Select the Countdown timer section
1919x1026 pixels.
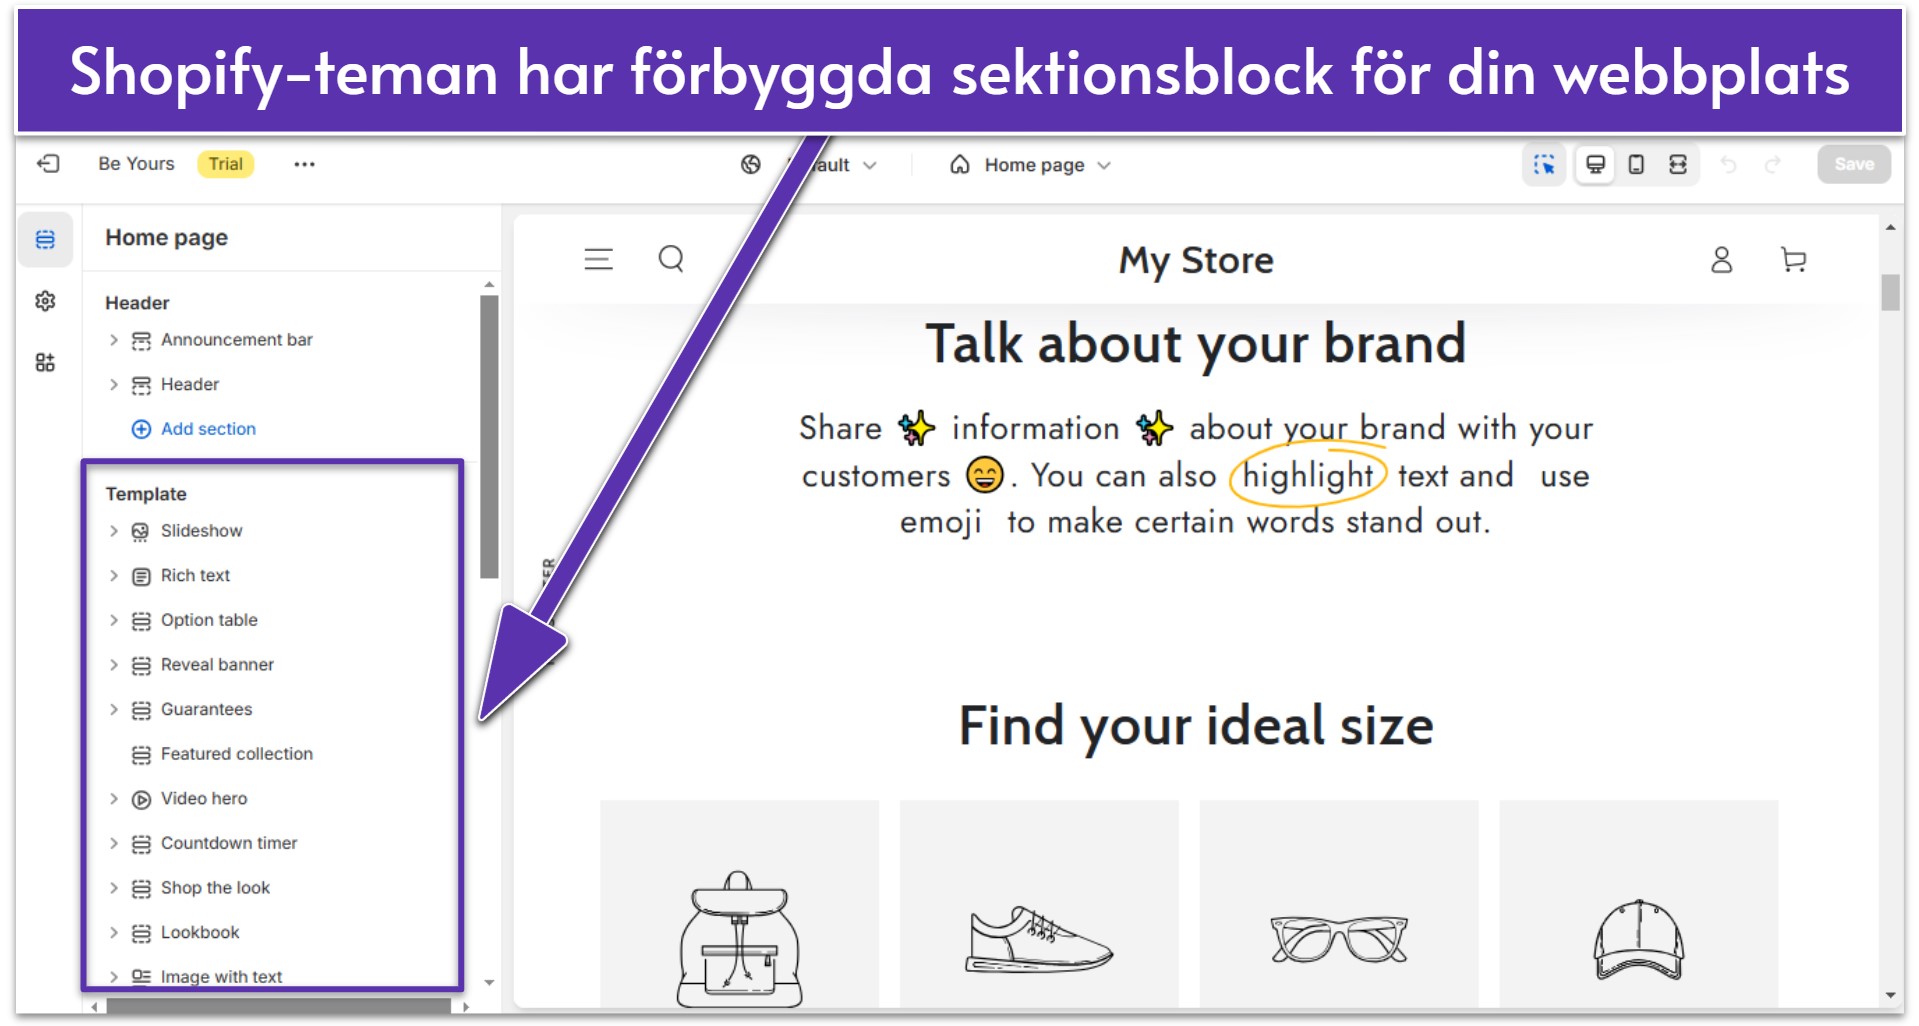(x=229, y=844)
